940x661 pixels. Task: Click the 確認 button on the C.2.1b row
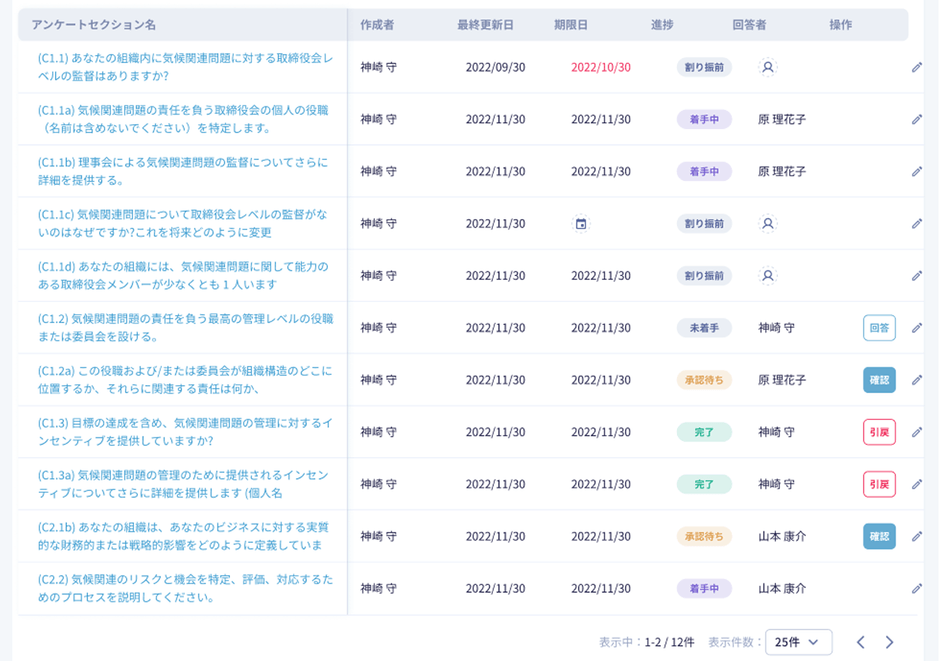[879, 536]
